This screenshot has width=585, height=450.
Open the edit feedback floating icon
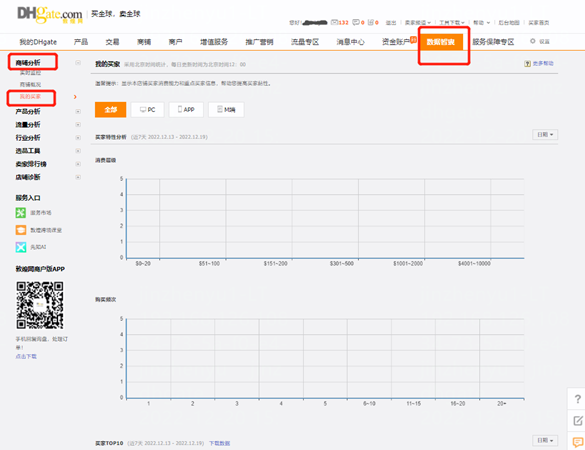[578, 421]
